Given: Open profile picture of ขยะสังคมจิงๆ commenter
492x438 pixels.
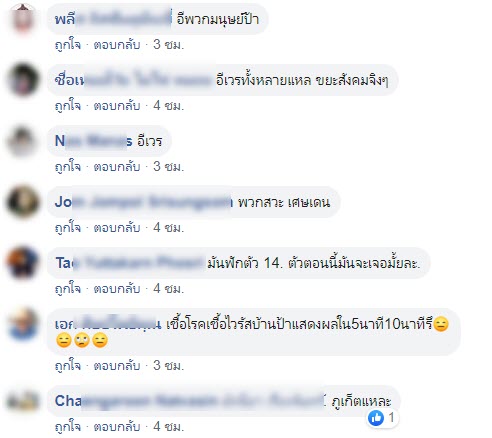Looking at the screenshot, I should coord(23,80).
